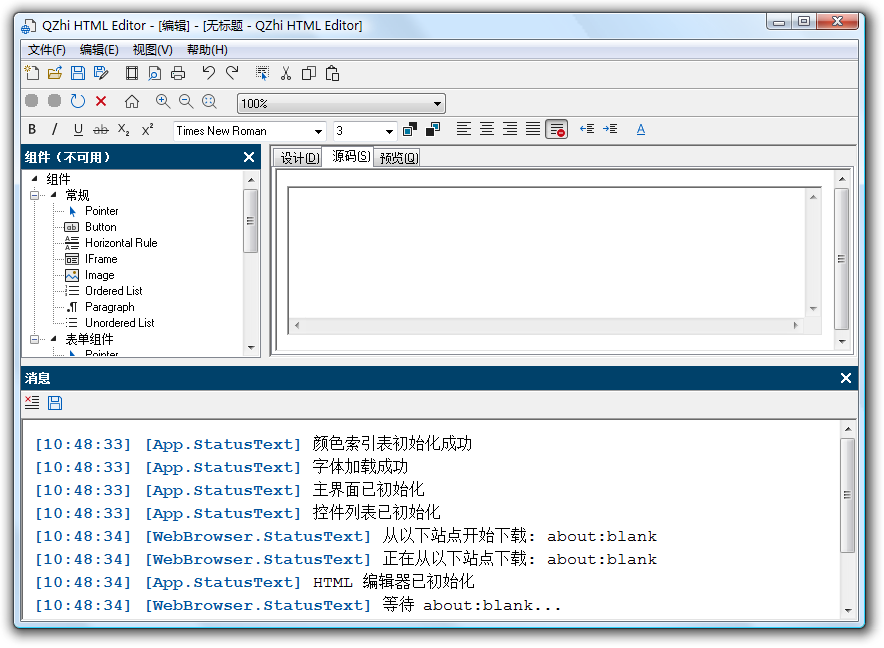The height and width of the screenshot is (648, 884).
Task: Open the font color A picker
Action: (x=640, y=130)
